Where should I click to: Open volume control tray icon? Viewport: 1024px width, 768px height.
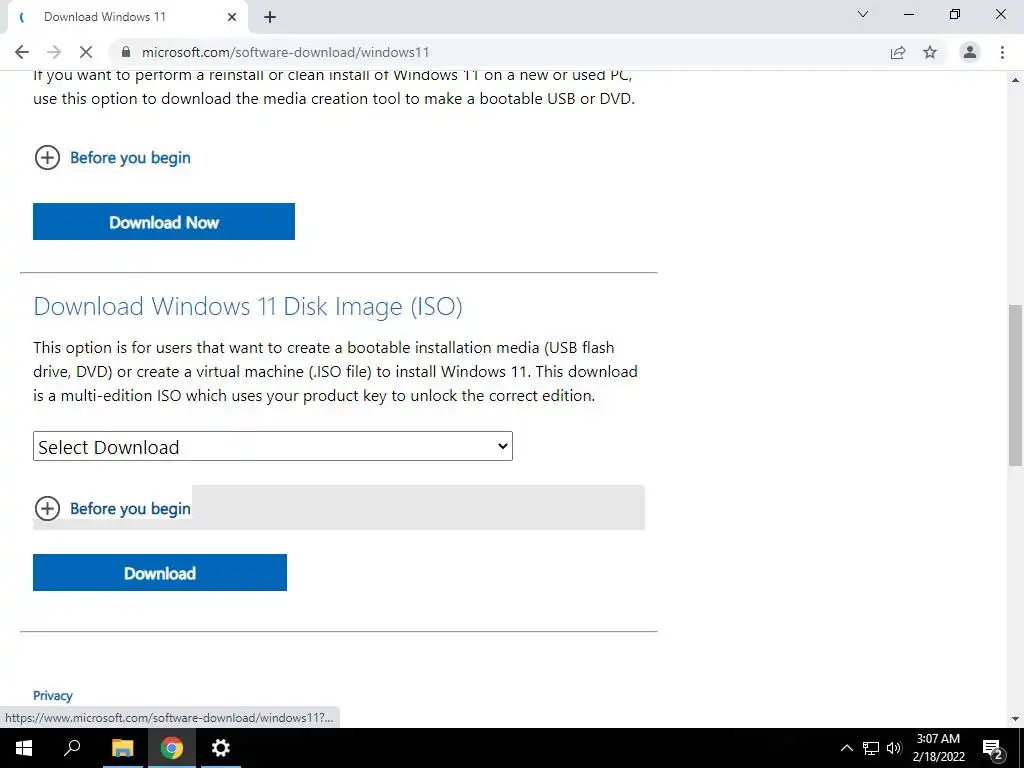[x=894, y=748]
